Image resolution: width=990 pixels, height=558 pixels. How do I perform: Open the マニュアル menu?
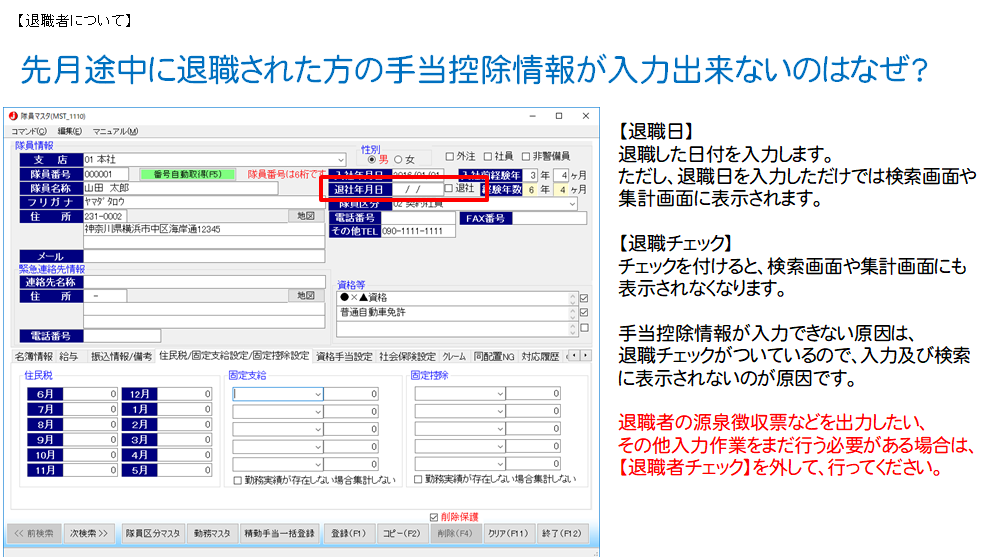pos(115,131)
